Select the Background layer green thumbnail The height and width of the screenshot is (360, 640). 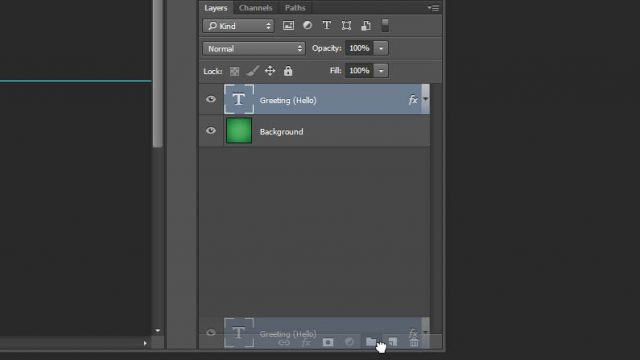[239, 131]
